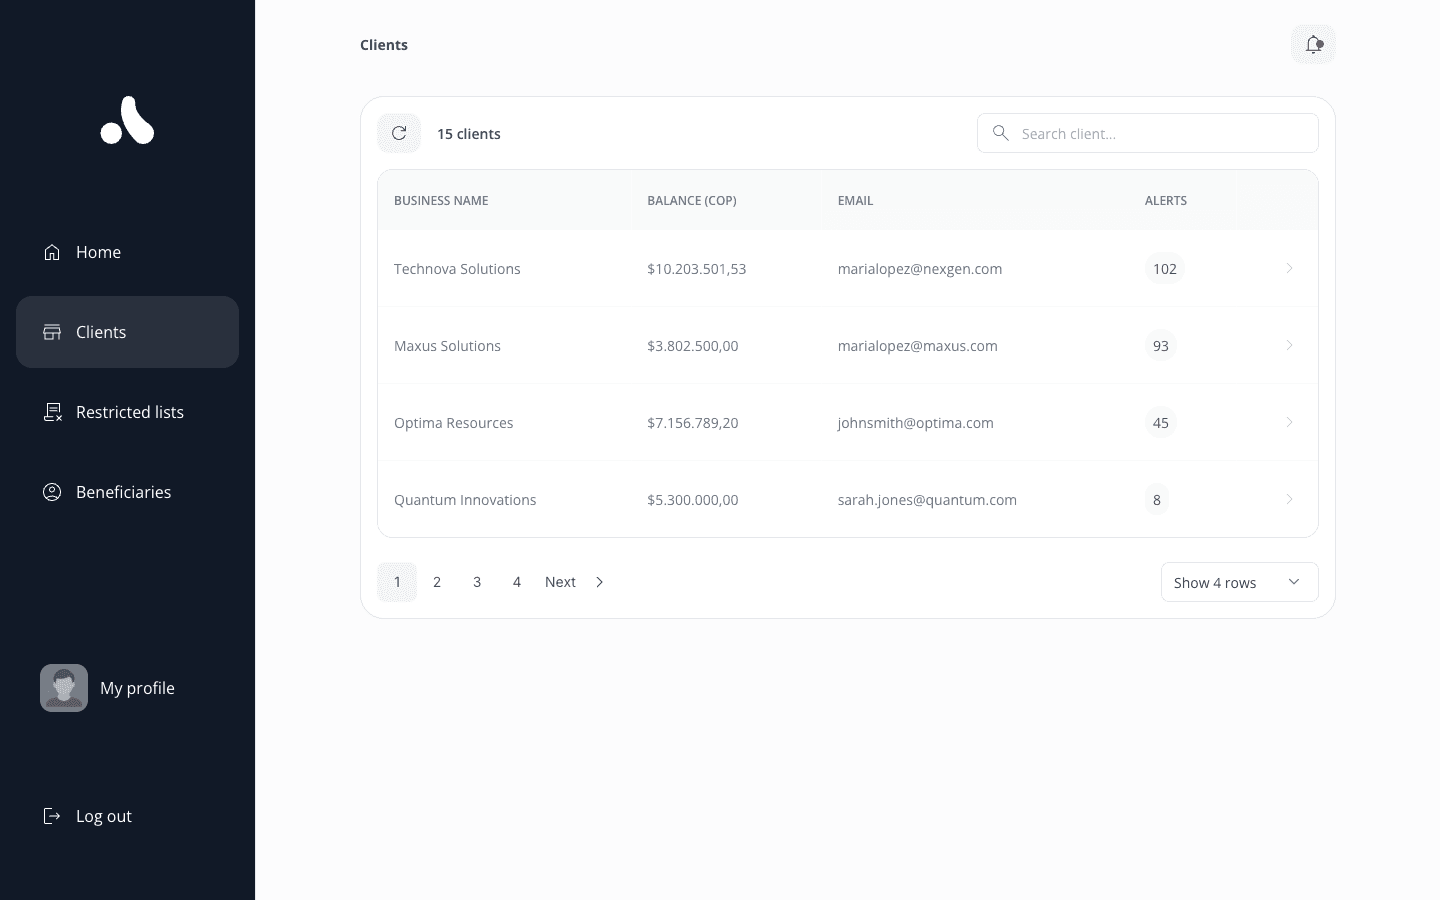Click the Next page arrow chevron
Image resolution: width=1440 pixels, height=900 pixels.
(x=599, y=582)
